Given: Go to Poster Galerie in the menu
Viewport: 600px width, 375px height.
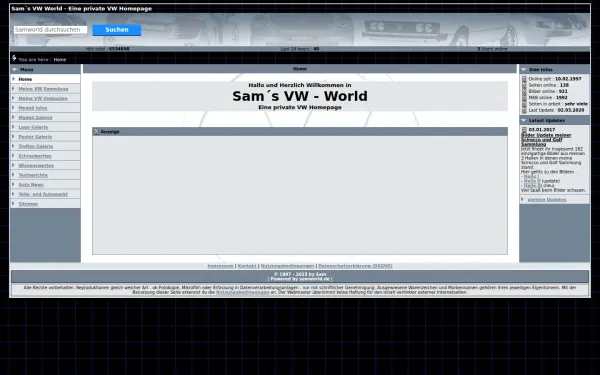Looking at the screenshot, I should (35, 137).
